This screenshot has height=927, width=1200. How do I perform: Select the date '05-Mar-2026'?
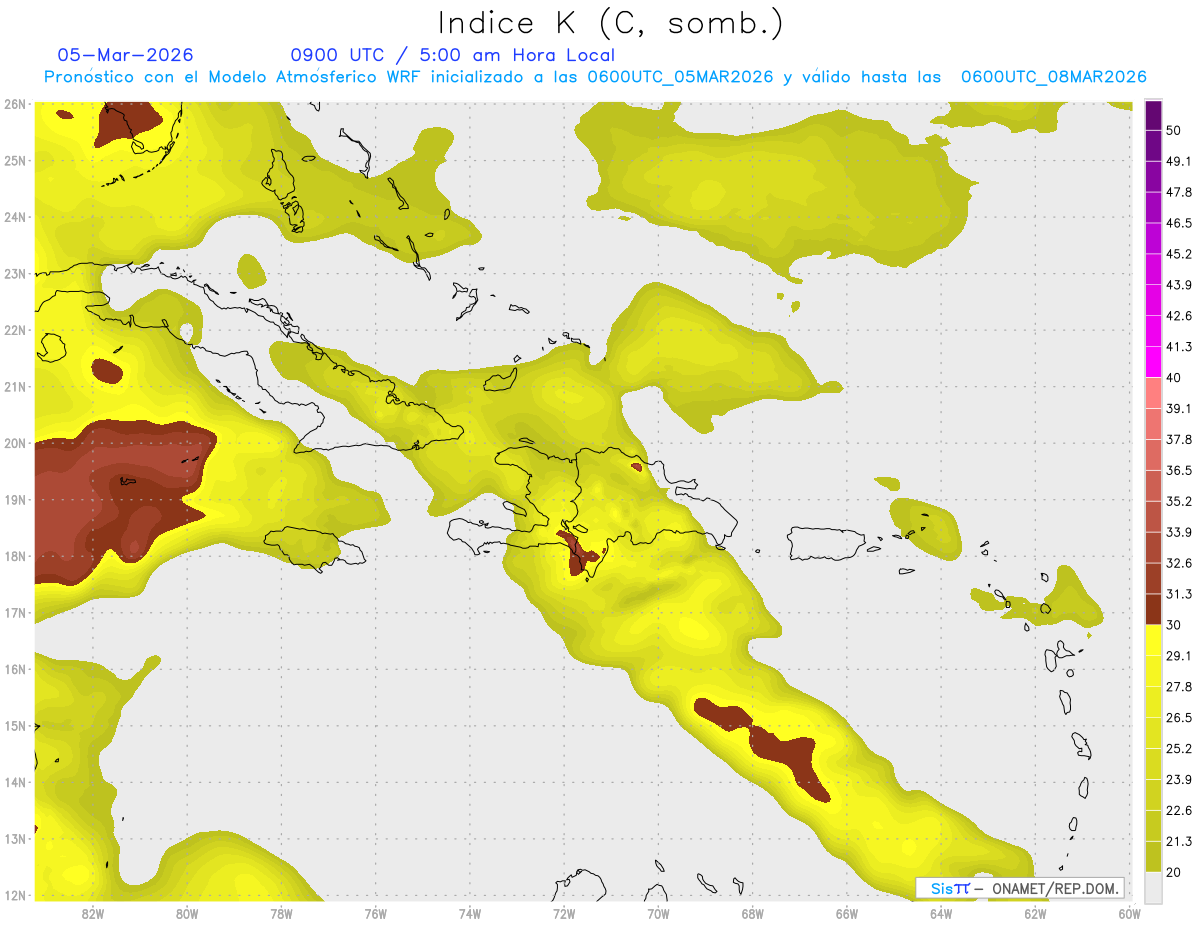tap(125, 55)
